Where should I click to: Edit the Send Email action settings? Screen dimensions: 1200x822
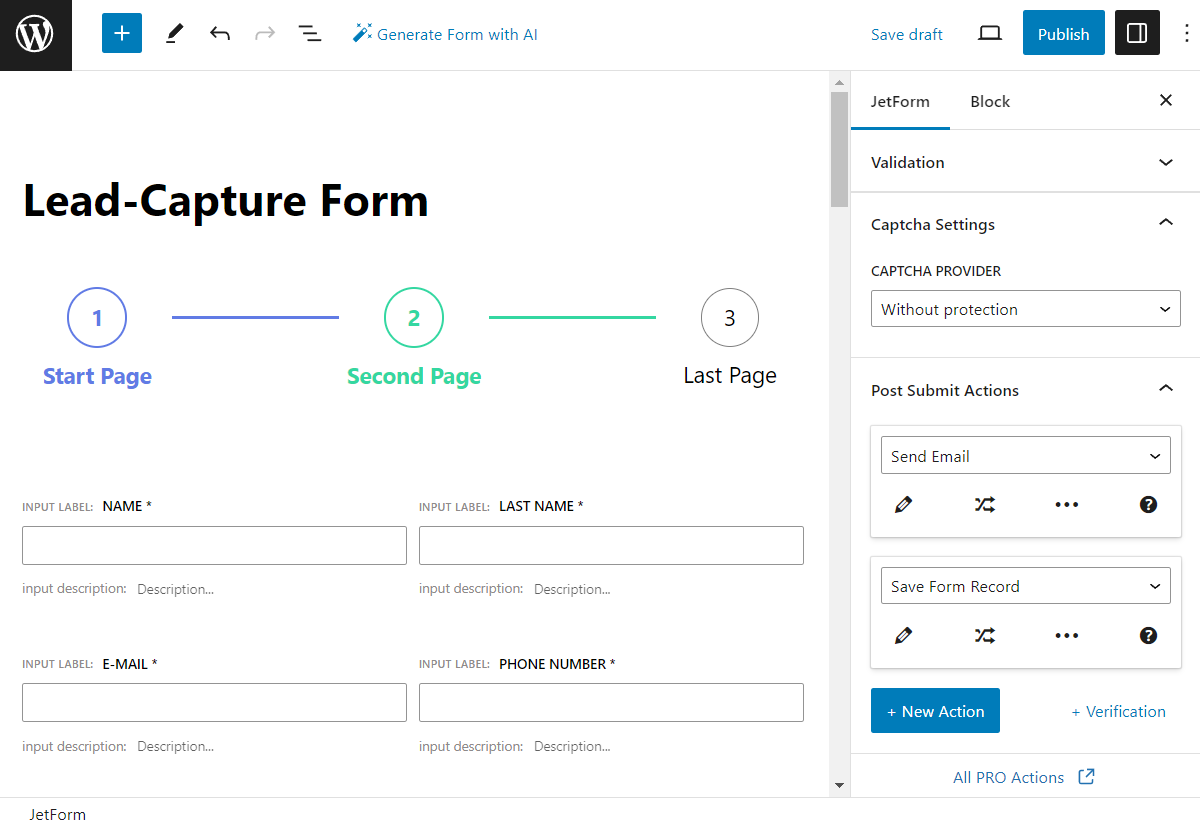pyautogui.click(x=903, y=505)
